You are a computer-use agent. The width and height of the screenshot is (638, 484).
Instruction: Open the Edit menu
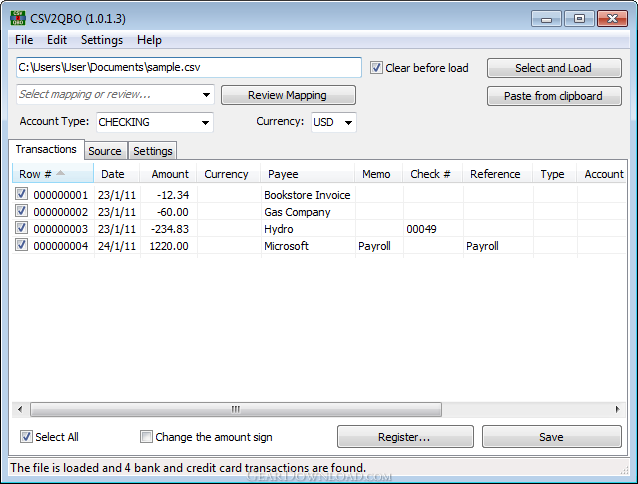pos(57,40)
